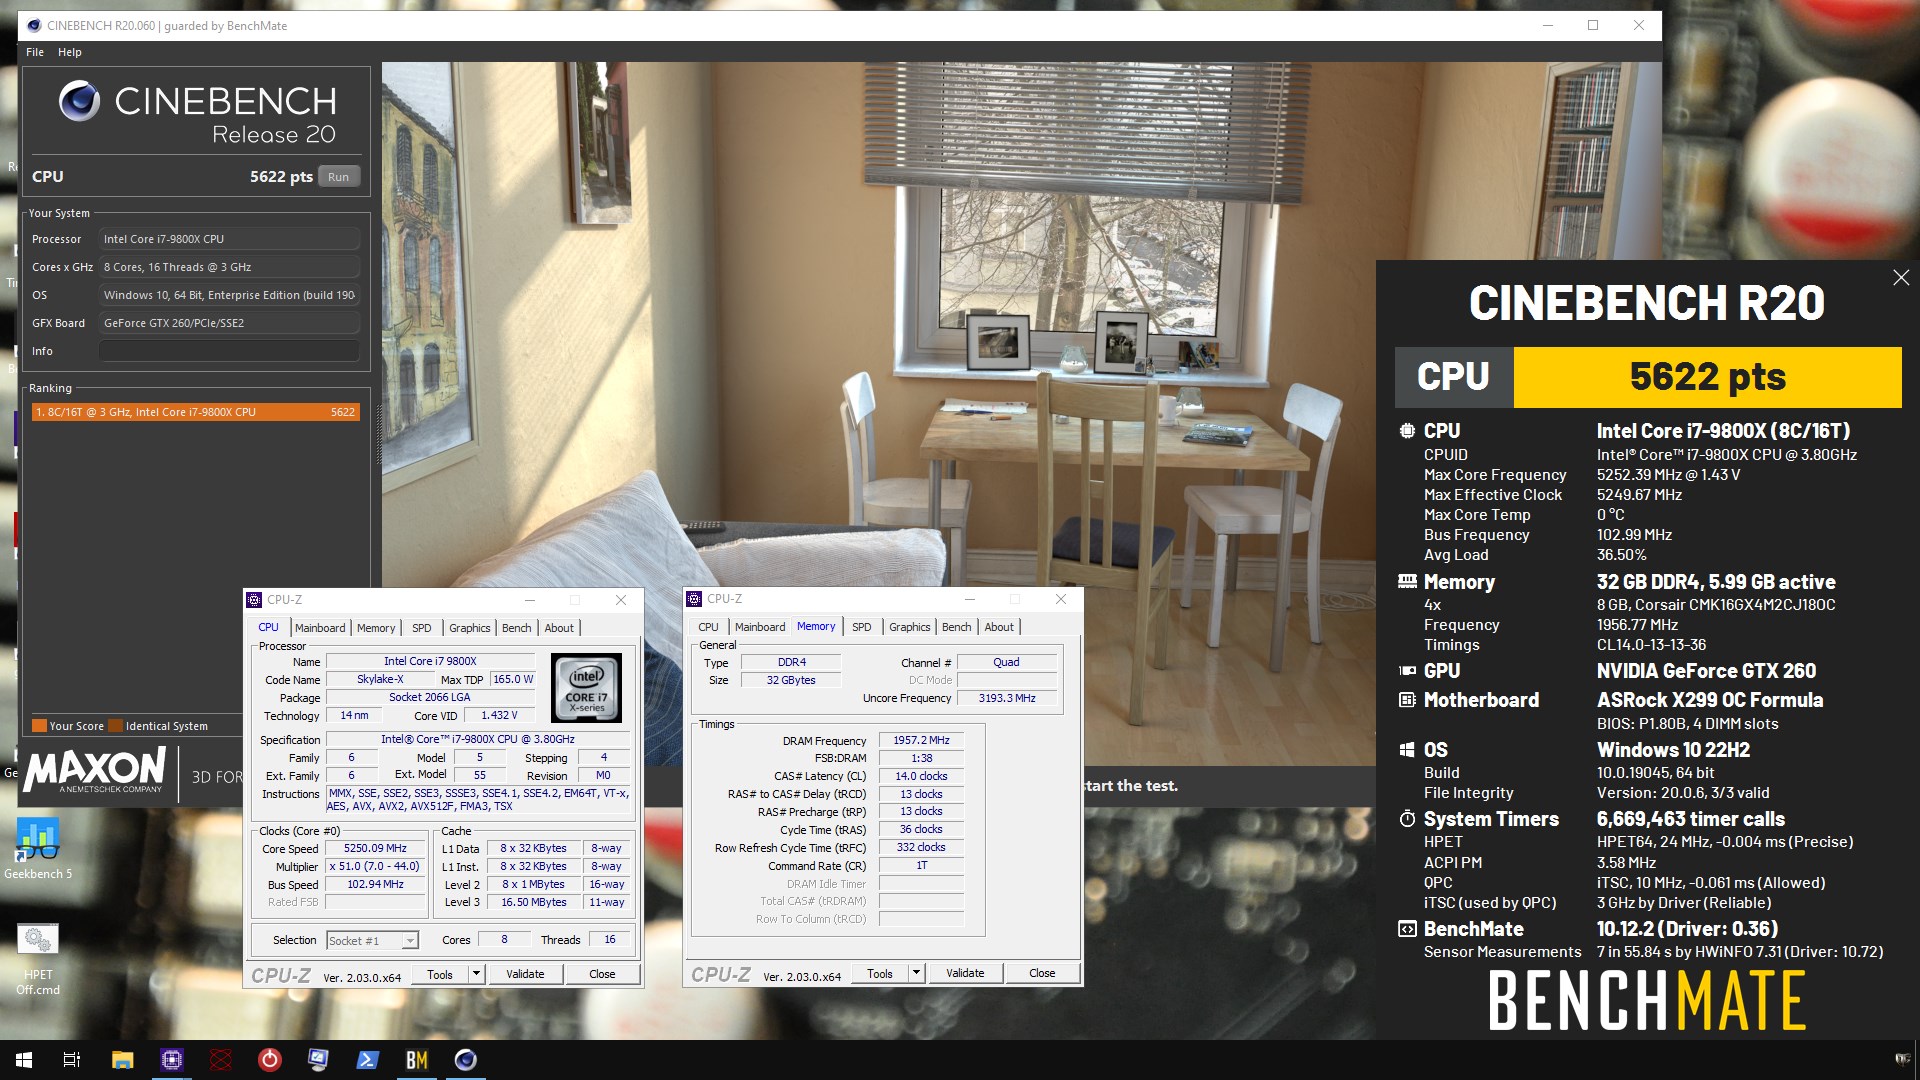The height and width of the screenshot is (1080, 1920).
Task: Click Cinebench title bar icon
Action: tap(34, 26)
